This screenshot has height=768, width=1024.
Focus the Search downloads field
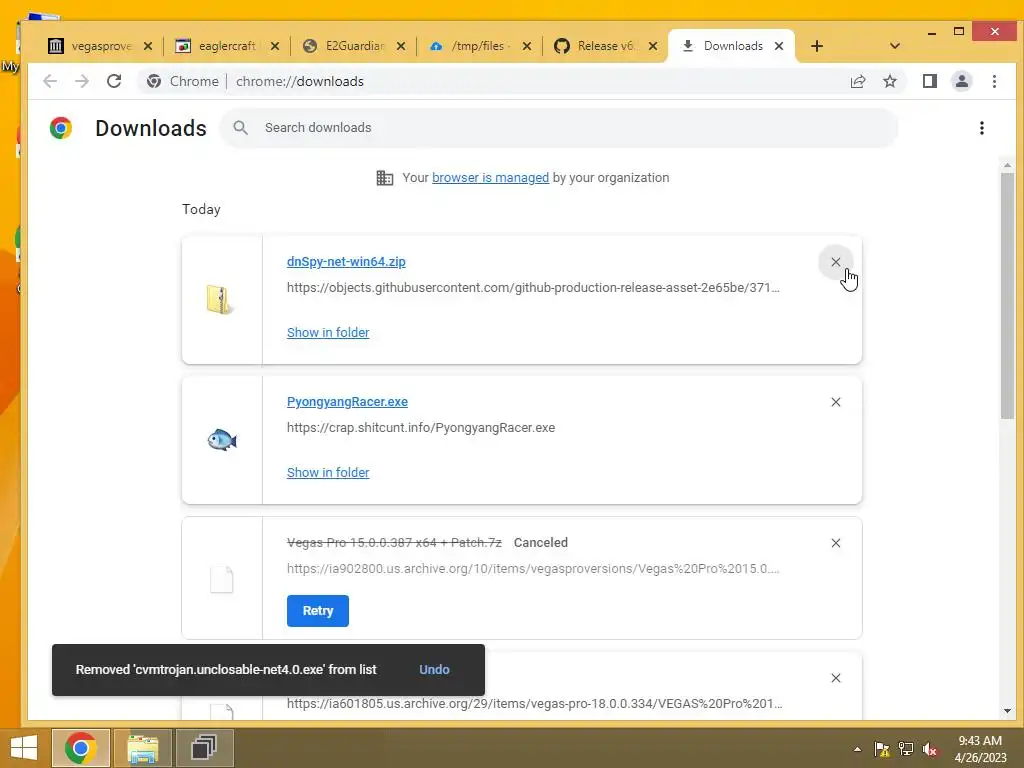(559, 128)
